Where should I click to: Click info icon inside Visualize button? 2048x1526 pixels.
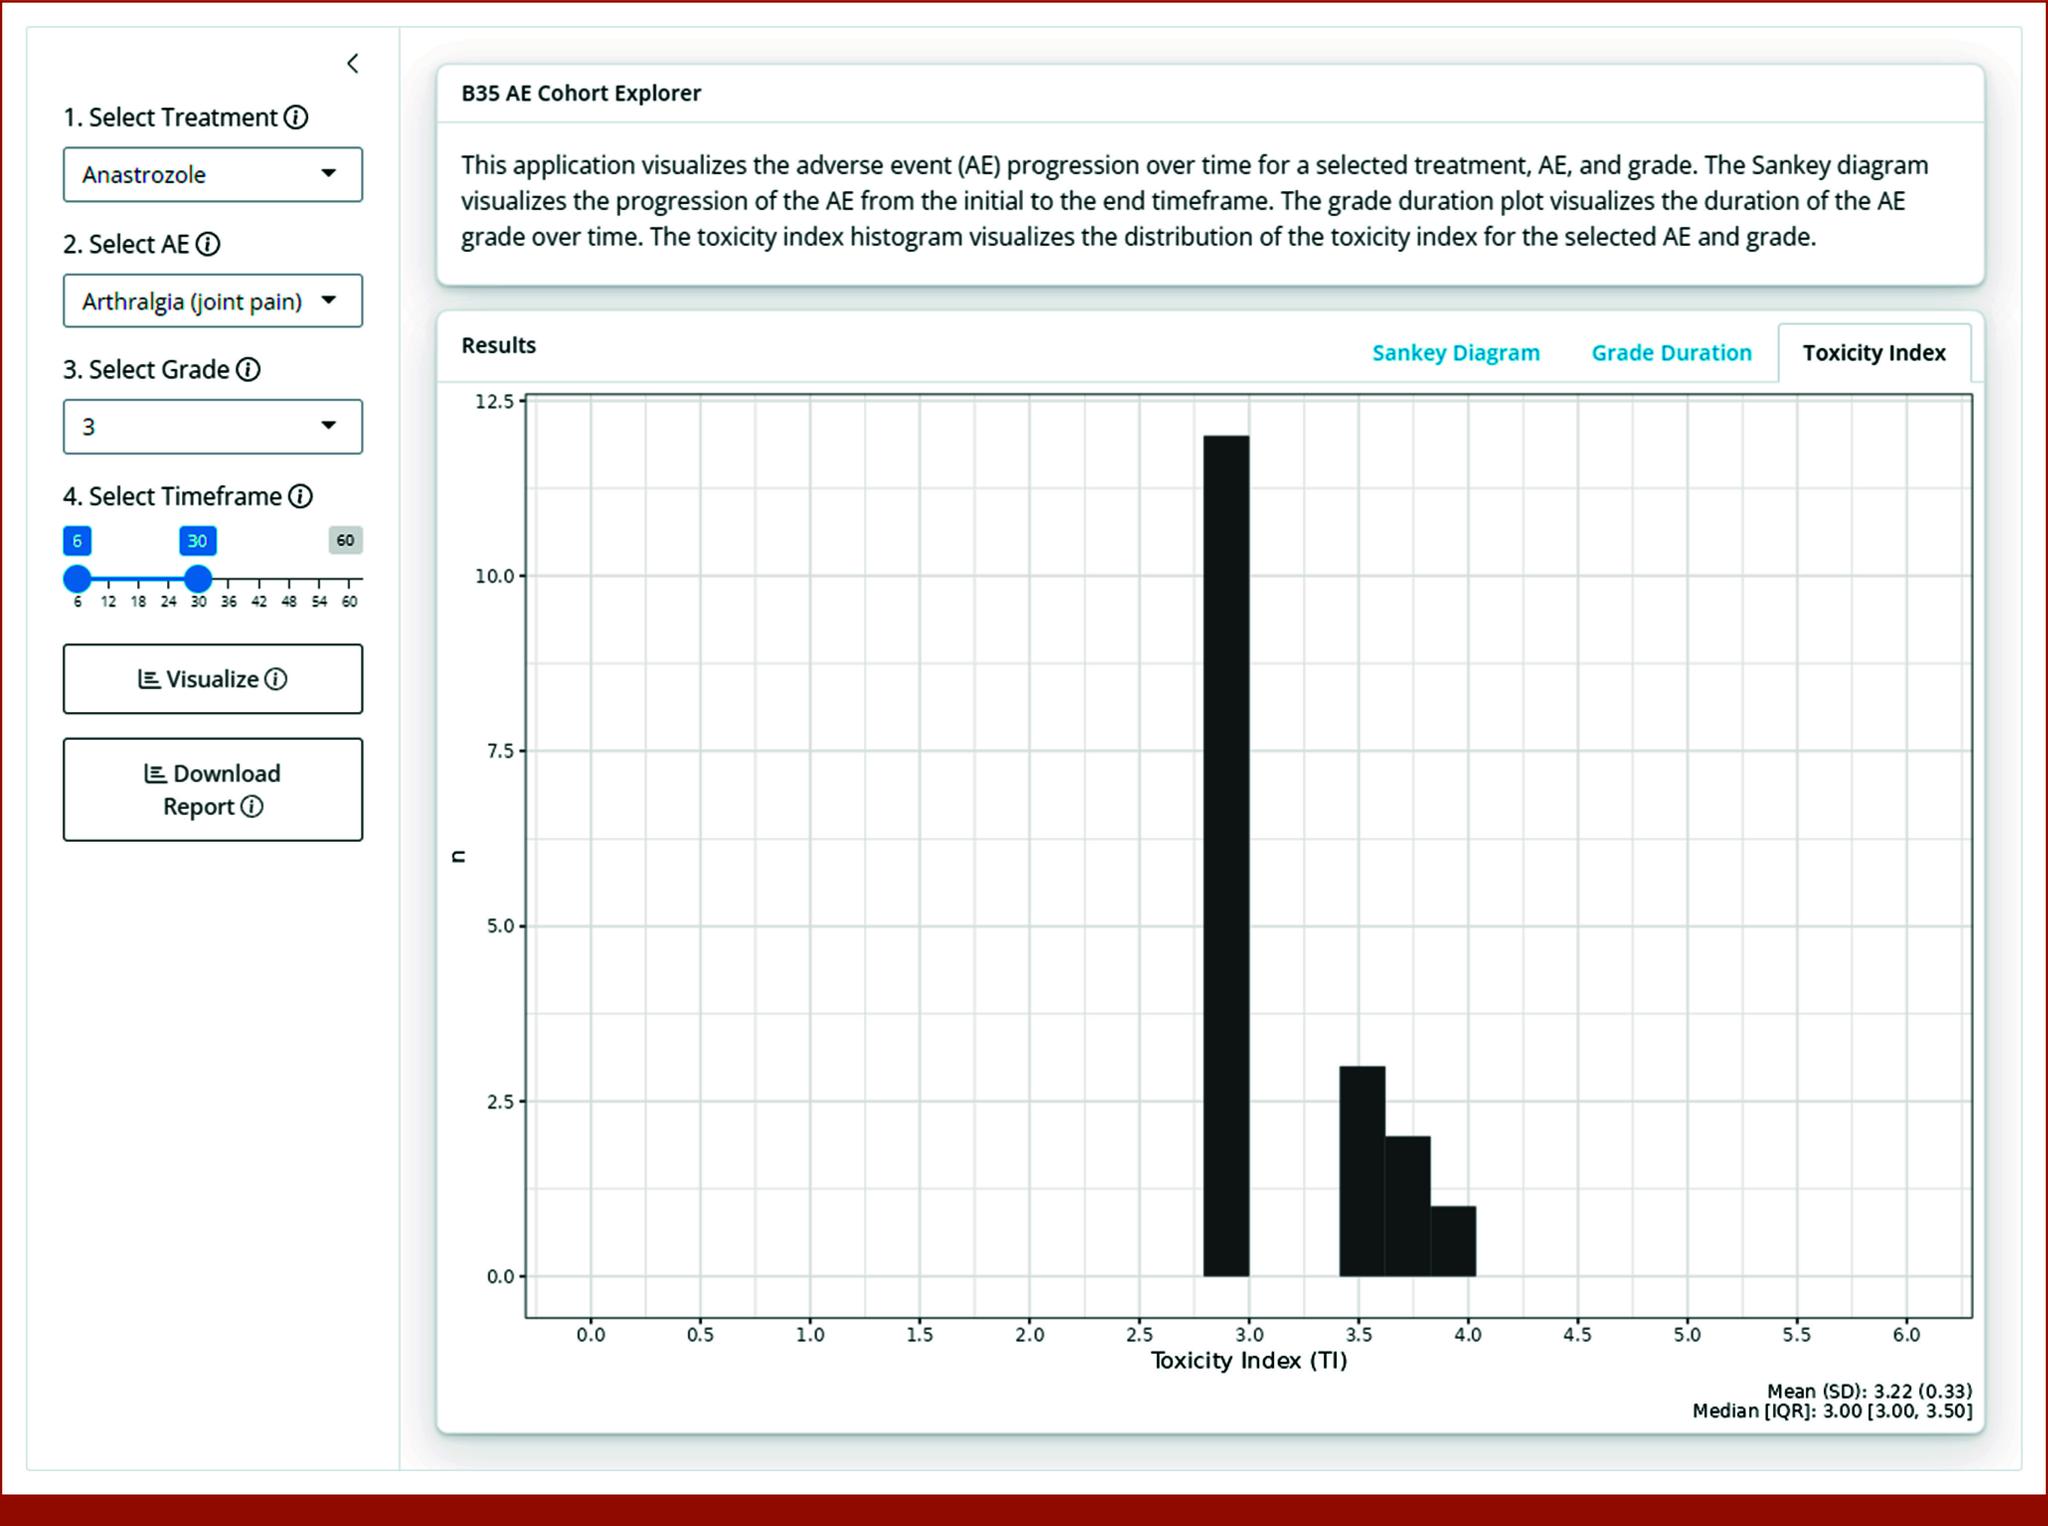tap(276, 679)
